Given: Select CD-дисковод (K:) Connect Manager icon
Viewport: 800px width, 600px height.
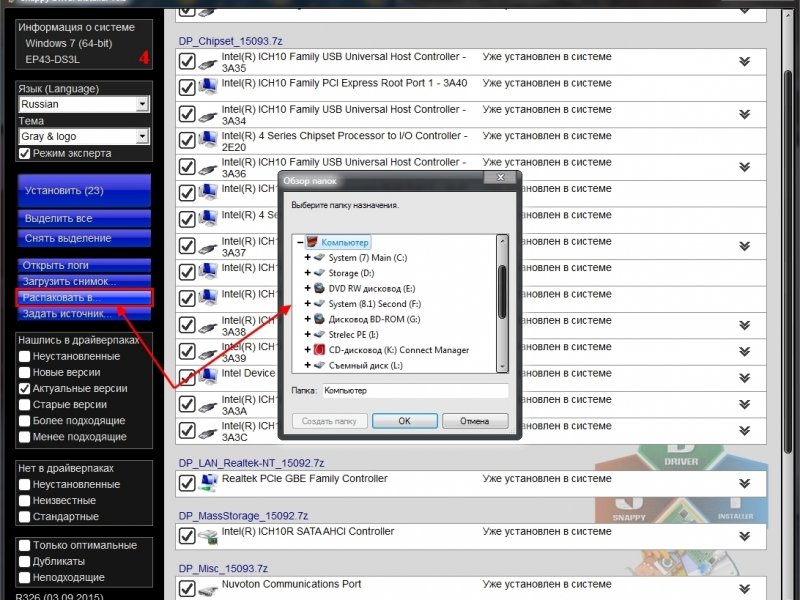Looking at the screenshot, I should pos(319,349).
